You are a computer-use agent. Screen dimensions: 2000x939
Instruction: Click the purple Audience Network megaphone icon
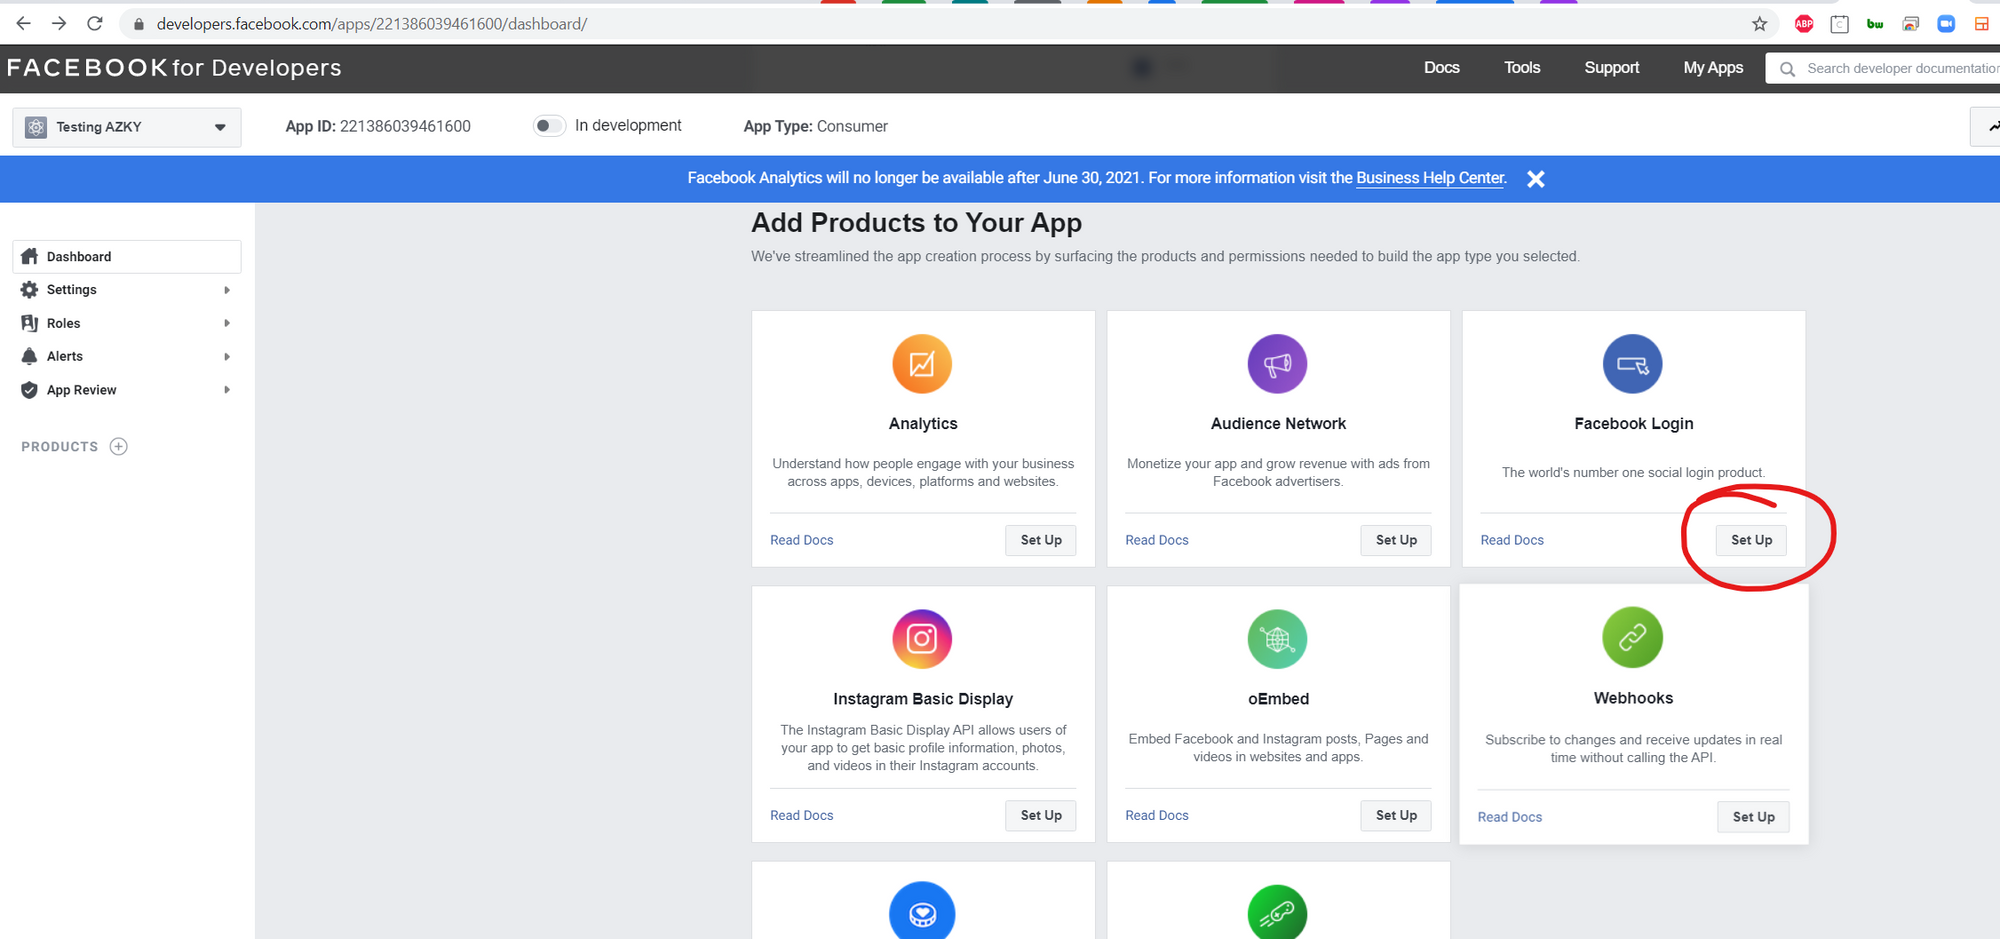(x=1277, y=364)
